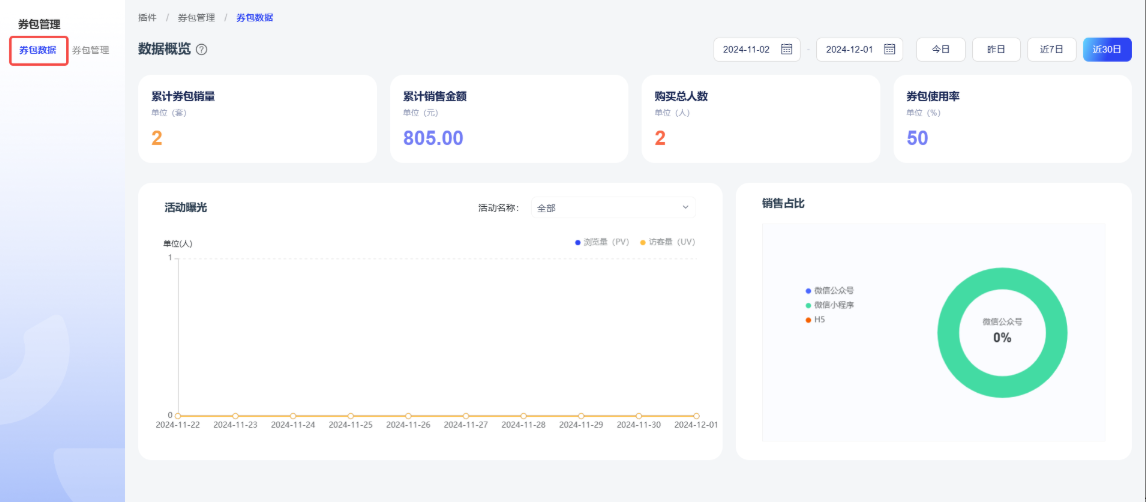Click the 昨日 filter button
This screenshot has width=1146, height=502.
click(x=996, y=49)
